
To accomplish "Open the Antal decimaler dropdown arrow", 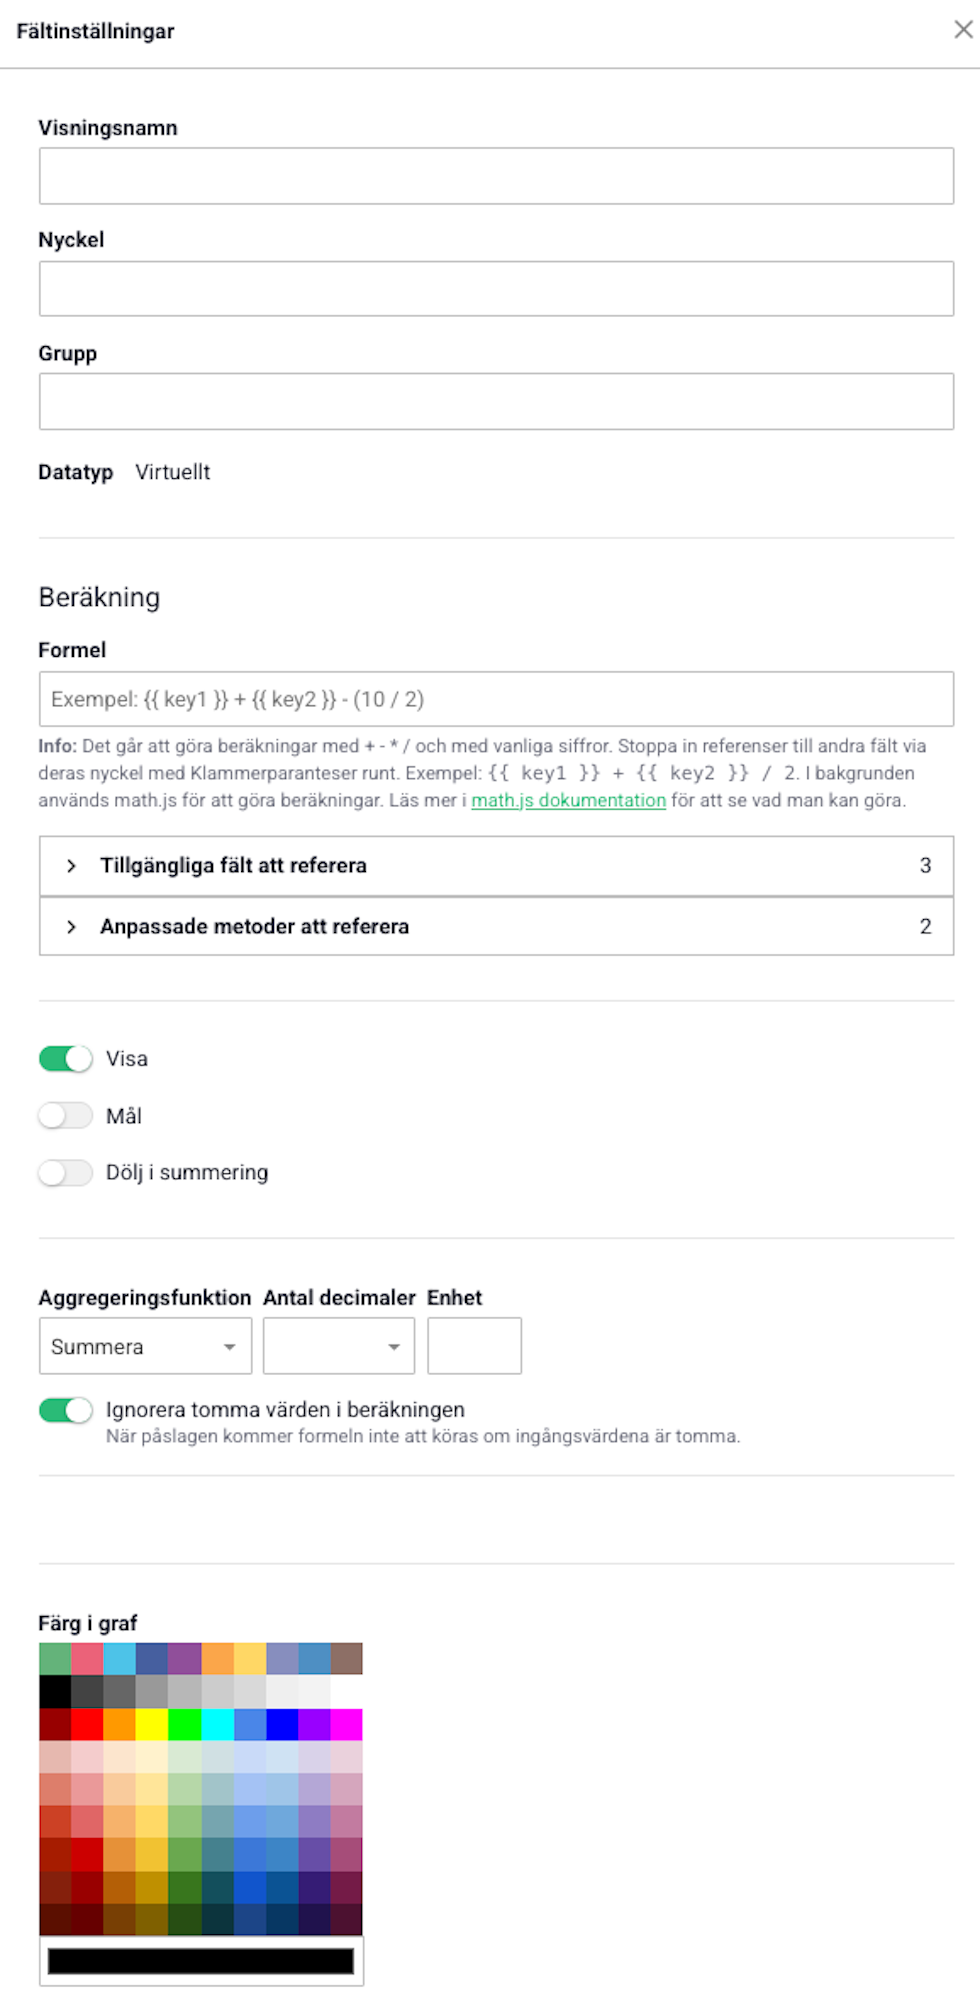I will click(x=394, y=1347).
